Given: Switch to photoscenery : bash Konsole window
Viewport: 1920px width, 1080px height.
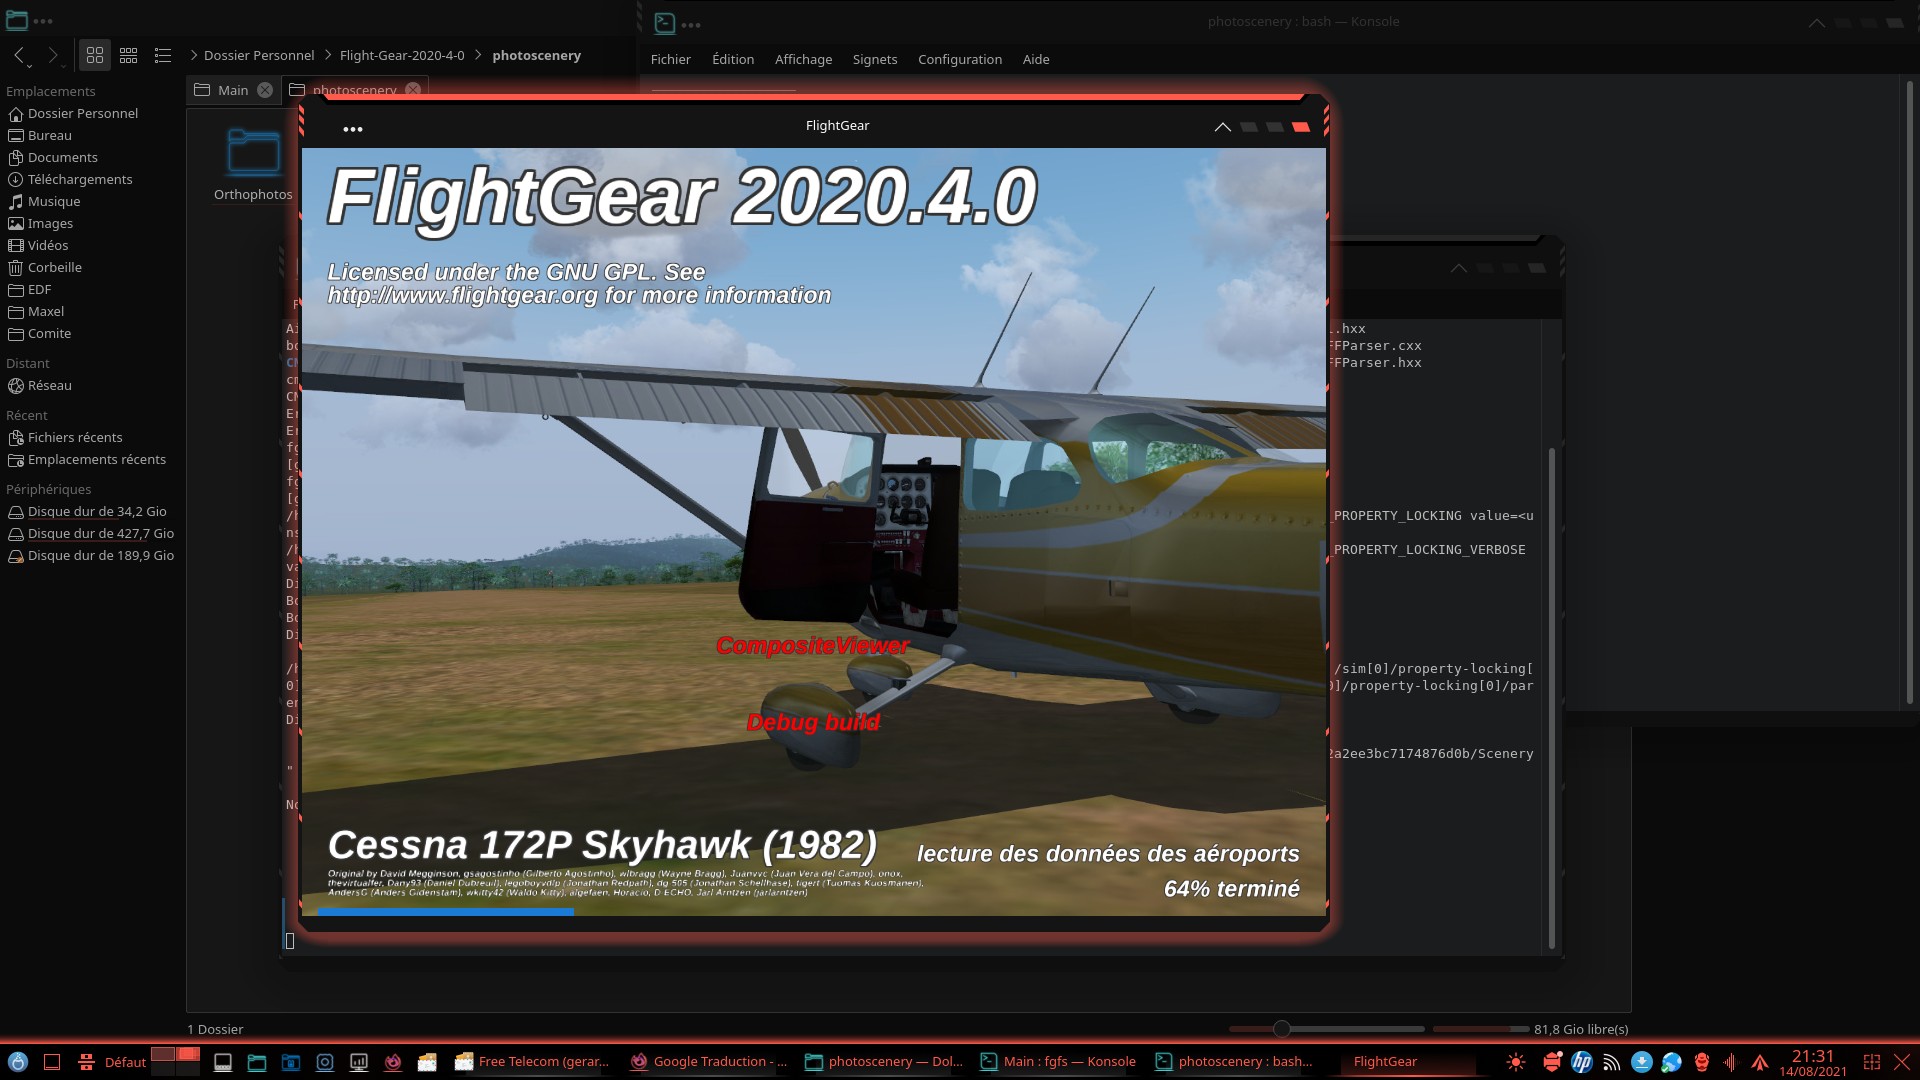Looking at the screenshot, I should [1234, 1062].
